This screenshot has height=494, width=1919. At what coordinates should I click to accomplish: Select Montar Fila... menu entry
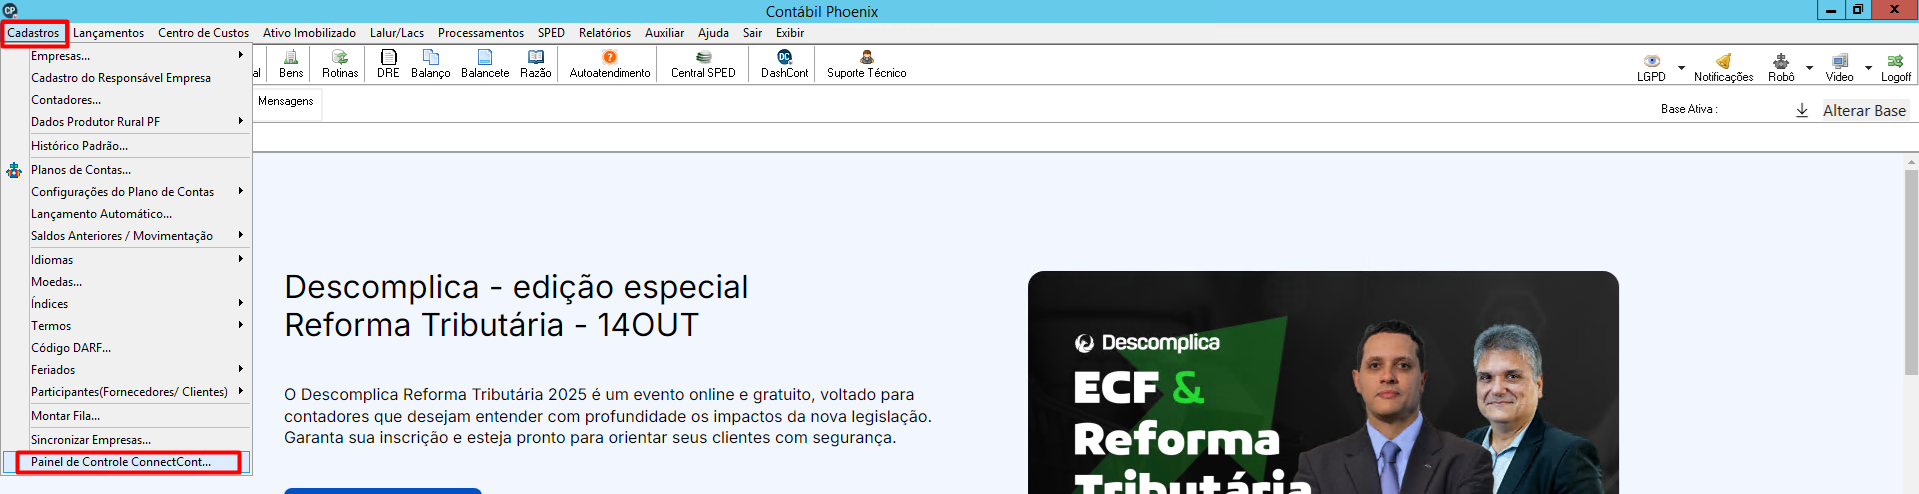126,416
